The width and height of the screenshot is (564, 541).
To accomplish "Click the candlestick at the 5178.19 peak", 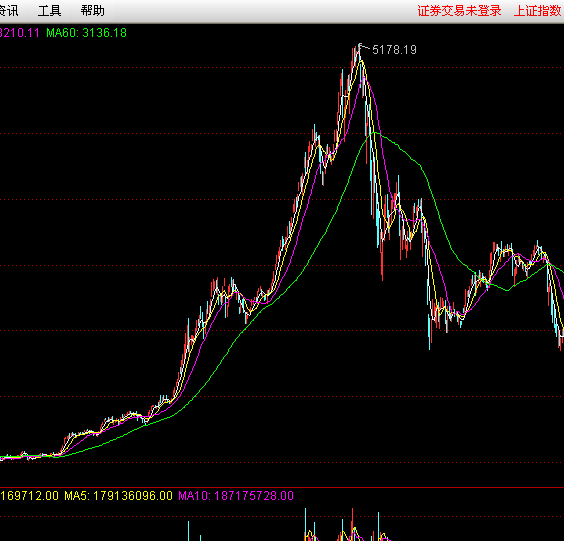I will pos(359,50).
